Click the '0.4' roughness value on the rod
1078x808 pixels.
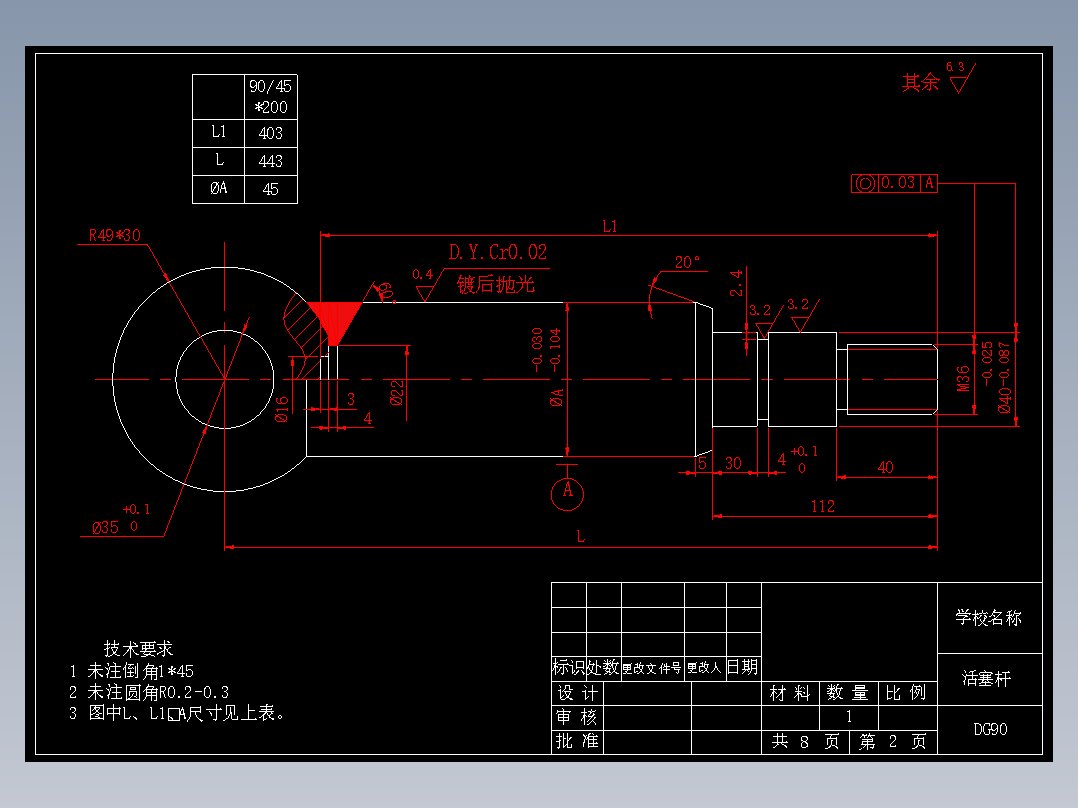click(423, 274)
